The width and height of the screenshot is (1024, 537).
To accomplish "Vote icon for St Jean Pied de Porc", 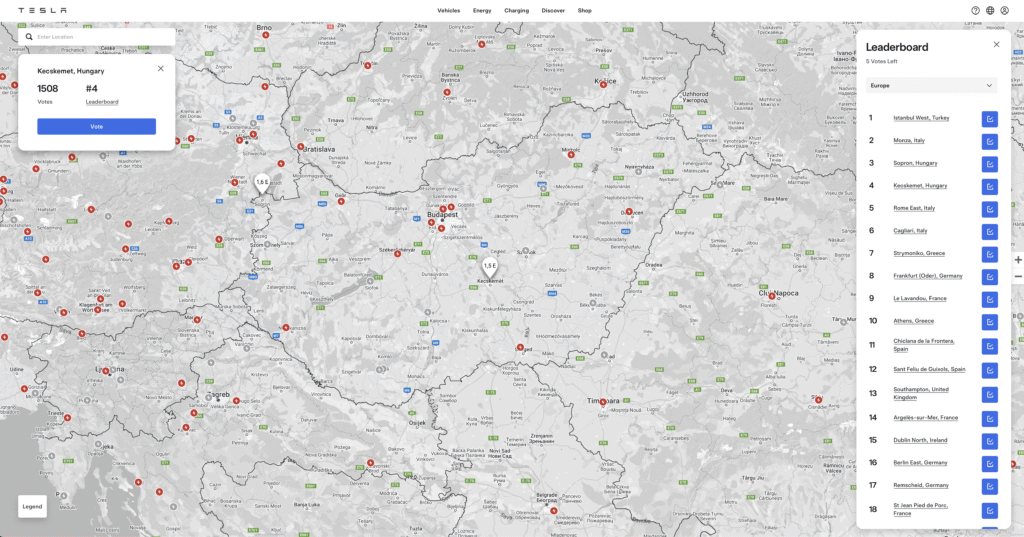I will click(989, 510).
